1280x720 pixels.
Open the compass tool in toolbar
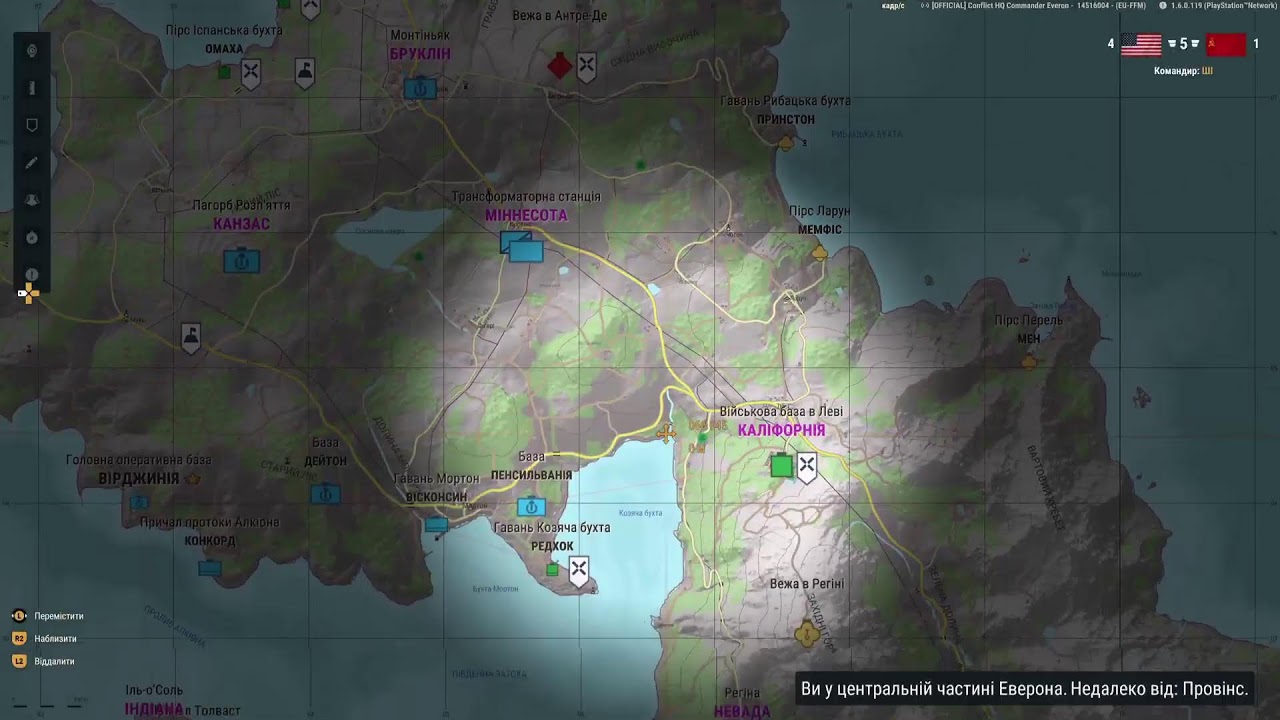click(32, 238)
